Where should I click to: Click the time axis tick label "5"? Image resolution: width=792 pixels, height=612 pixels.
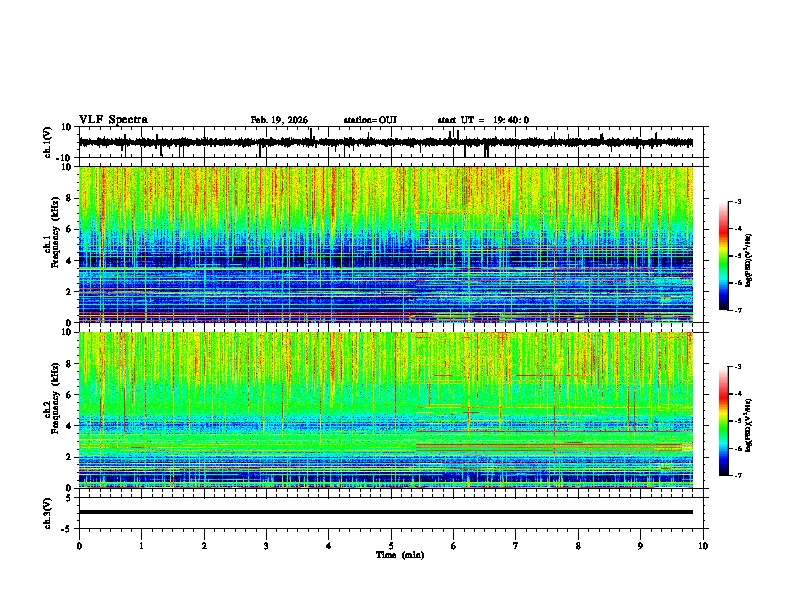[x=391, y=546]
